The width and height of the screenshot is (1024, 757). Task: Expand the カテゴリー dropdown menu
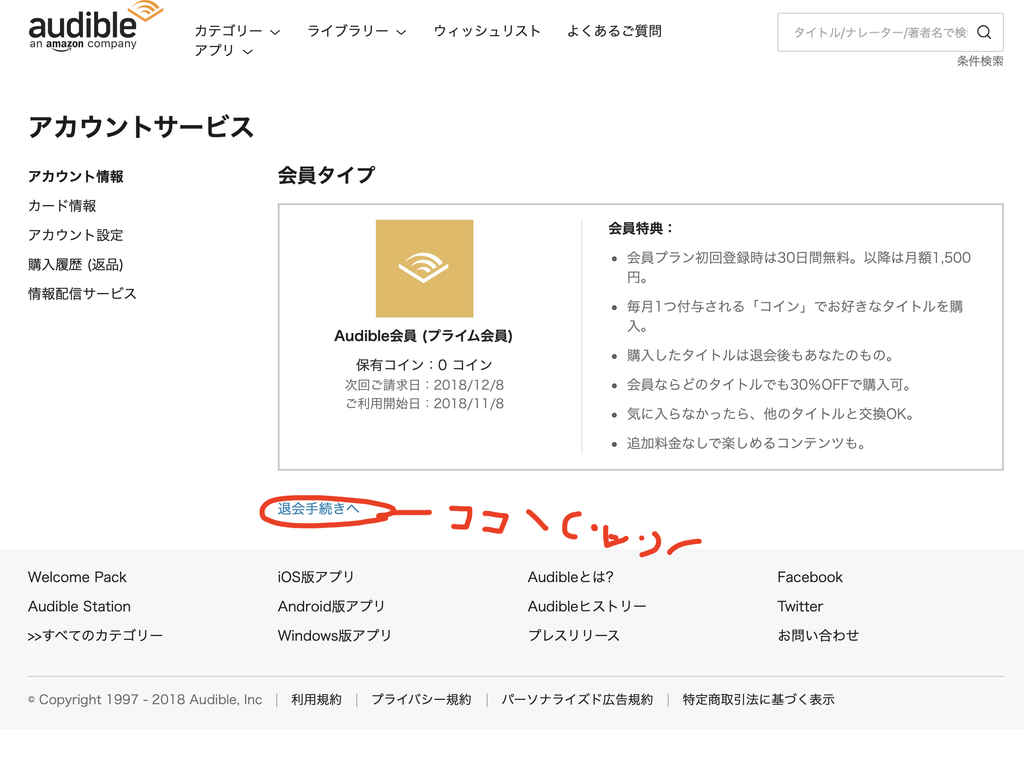[x=238, y=31]
